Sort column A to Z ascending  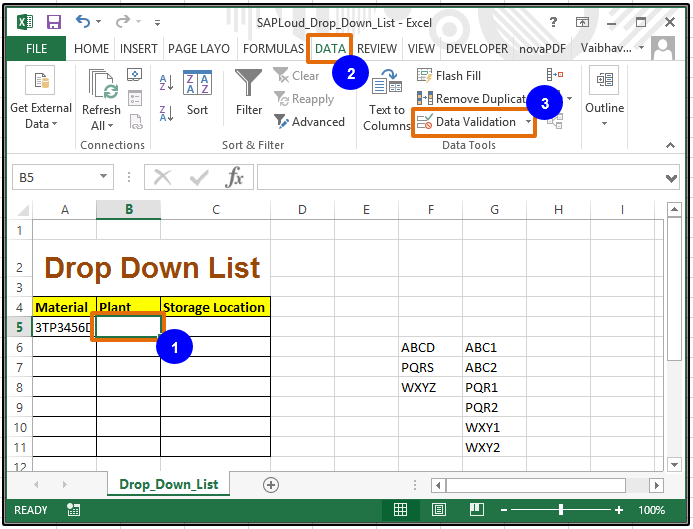(x=166, y=82)
